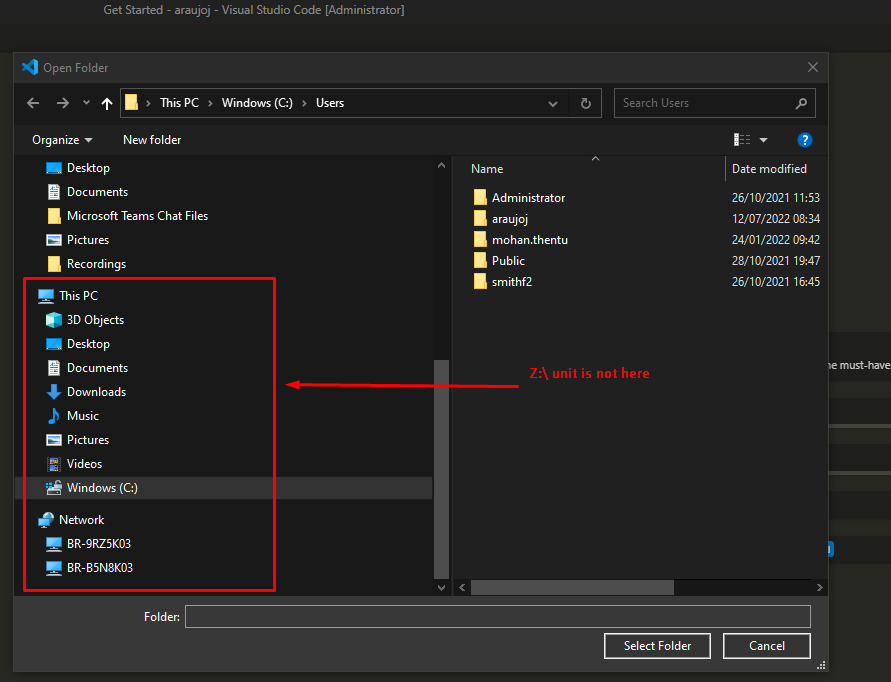
Task: Select the Administrator folder
Action: tap(528, 198)
